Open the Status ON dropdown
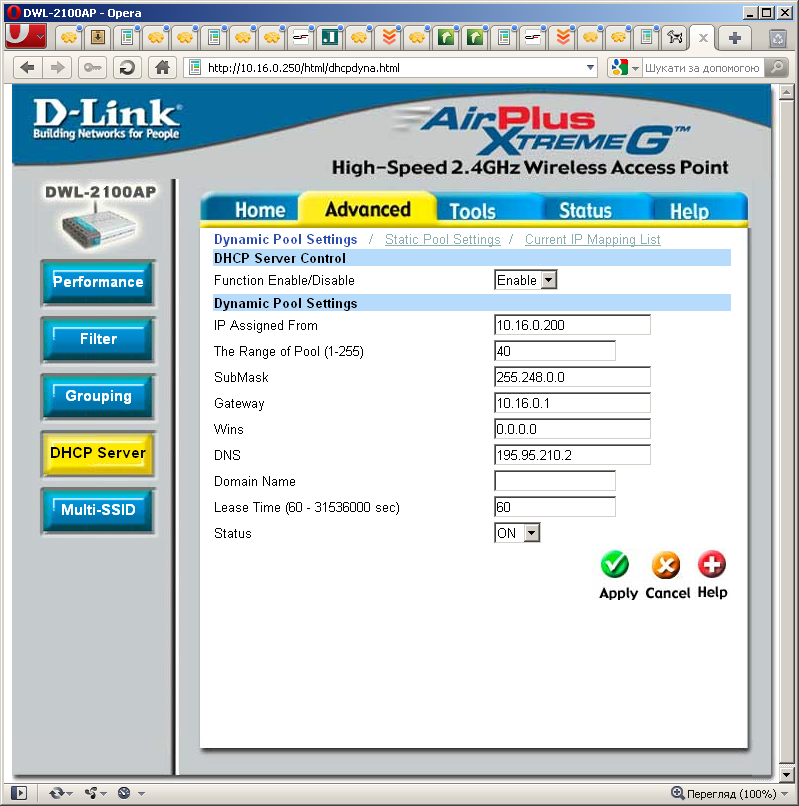This screenshot has height=806, width=799. point(517,533)
